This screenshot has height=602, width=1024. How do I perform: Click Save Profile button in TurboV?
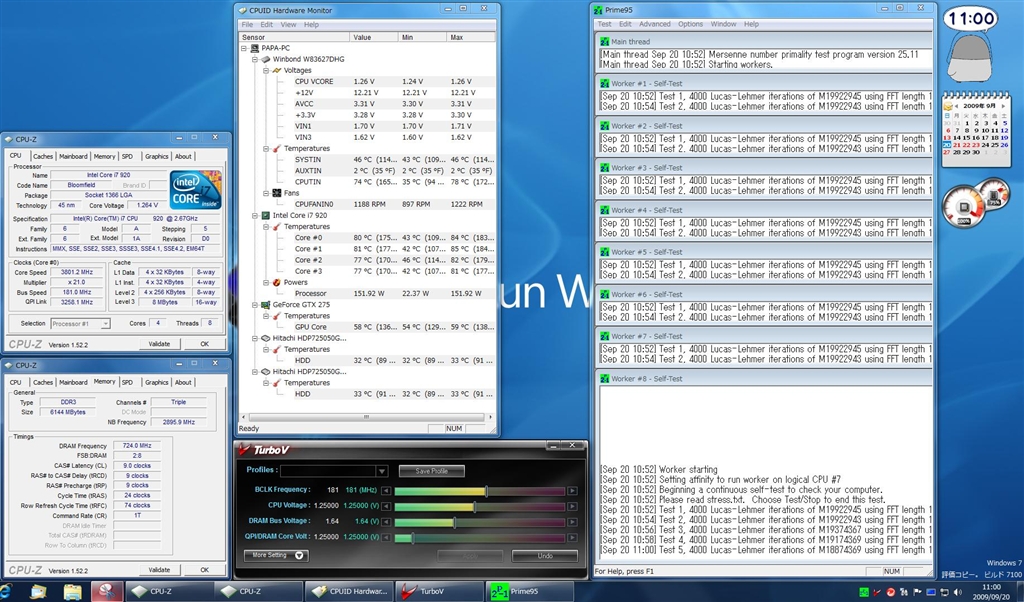point(432,471)
